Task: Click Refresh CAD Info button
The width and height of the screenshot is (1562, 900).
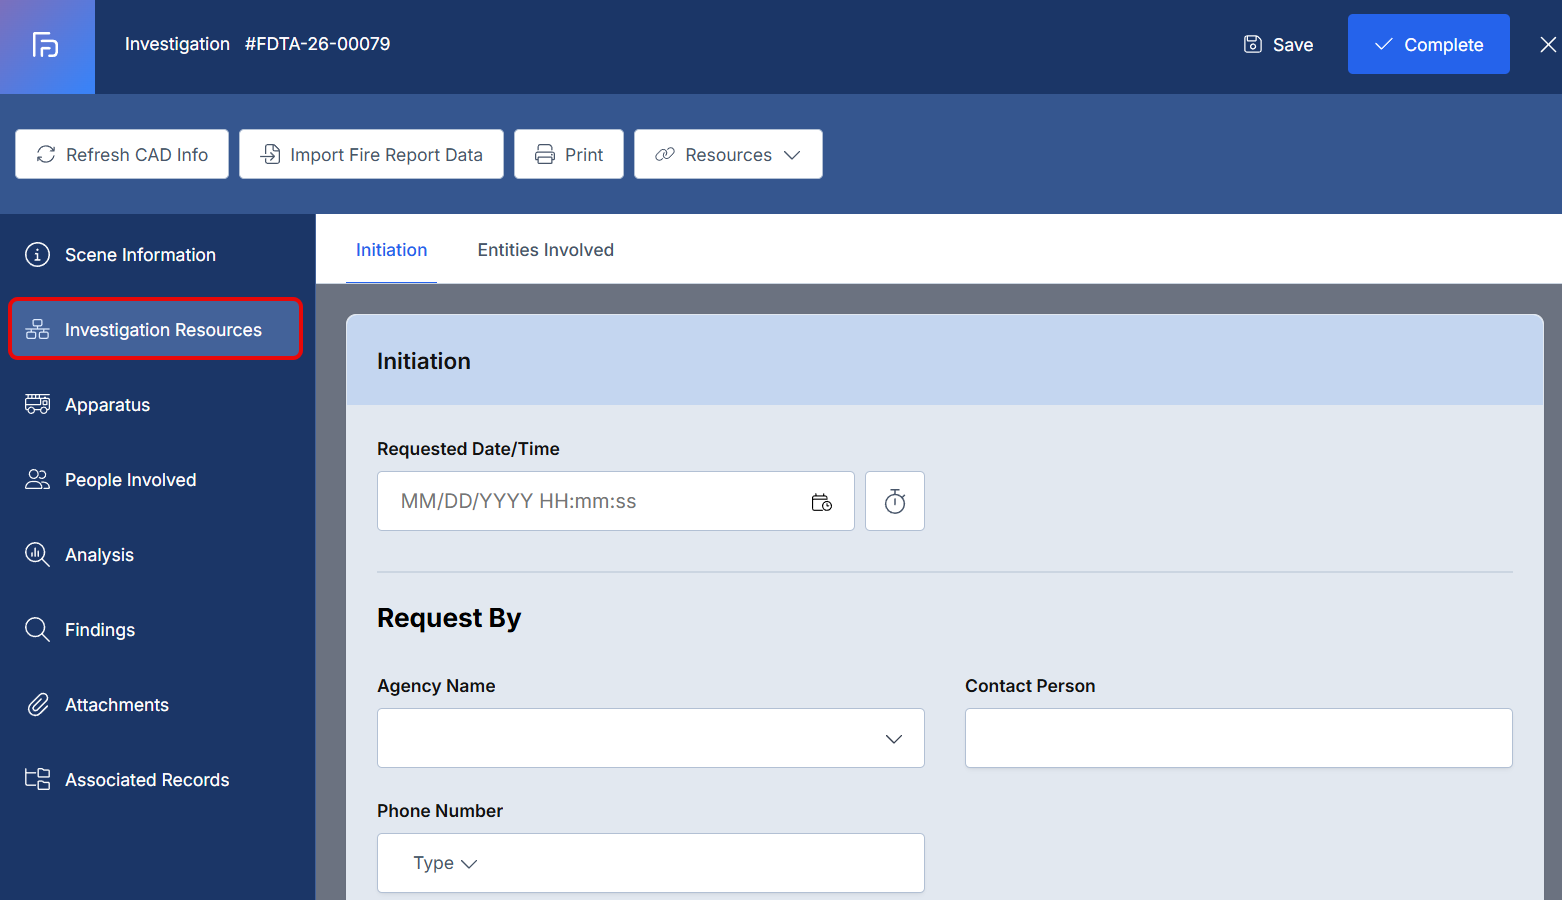Action: [122, 154]
